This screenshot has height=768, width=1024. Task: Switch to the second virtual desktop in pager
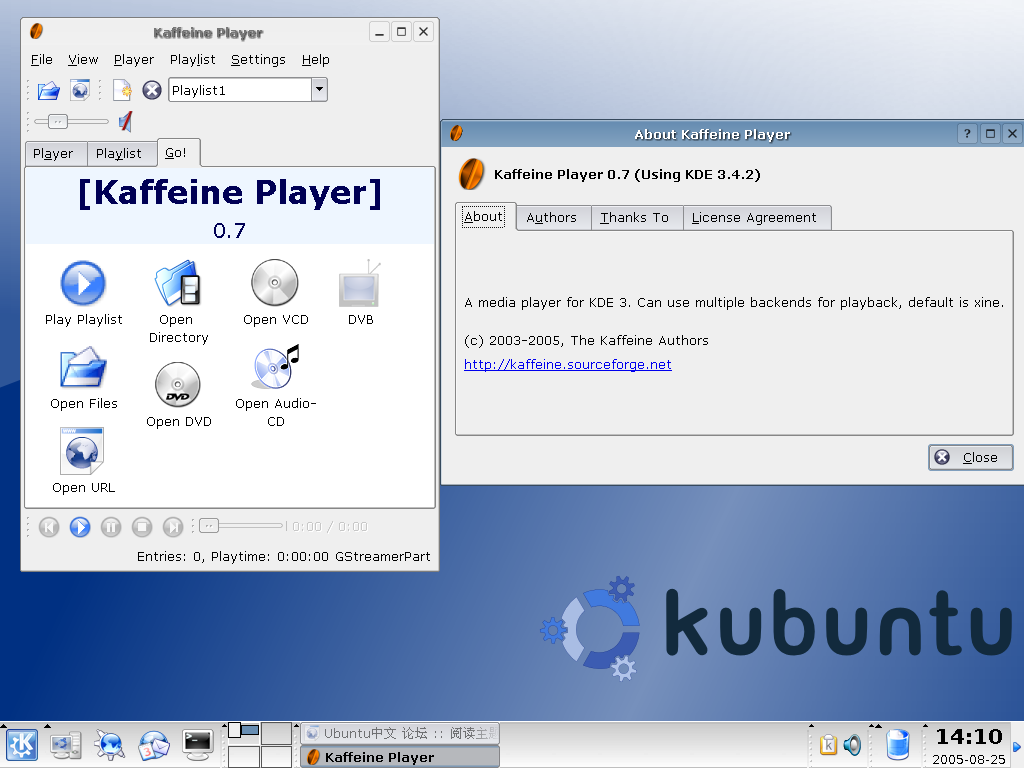(x=276, y=733)
